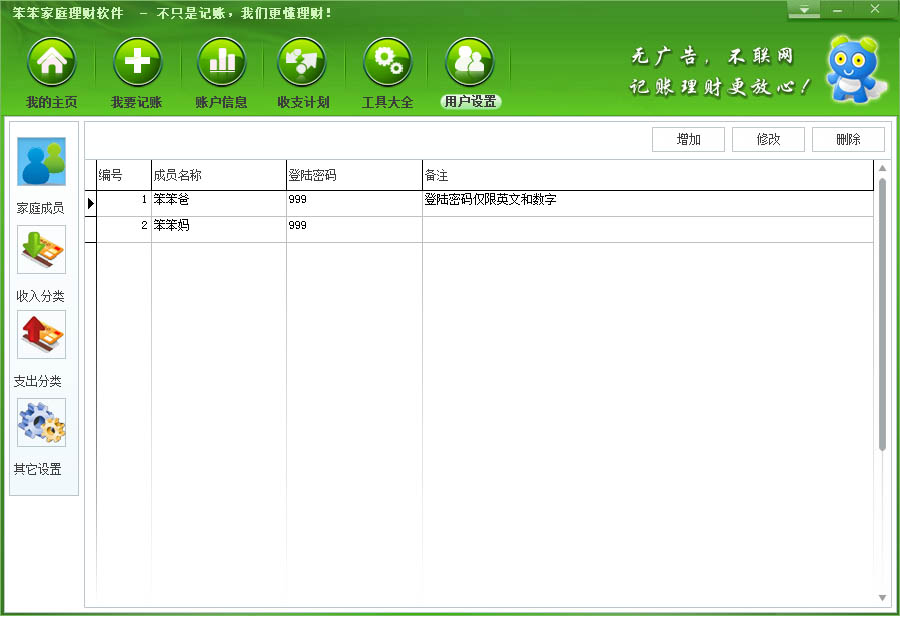Open 账户信息 bar chart icon
The image size is (900, 617).
pos(222,62)
